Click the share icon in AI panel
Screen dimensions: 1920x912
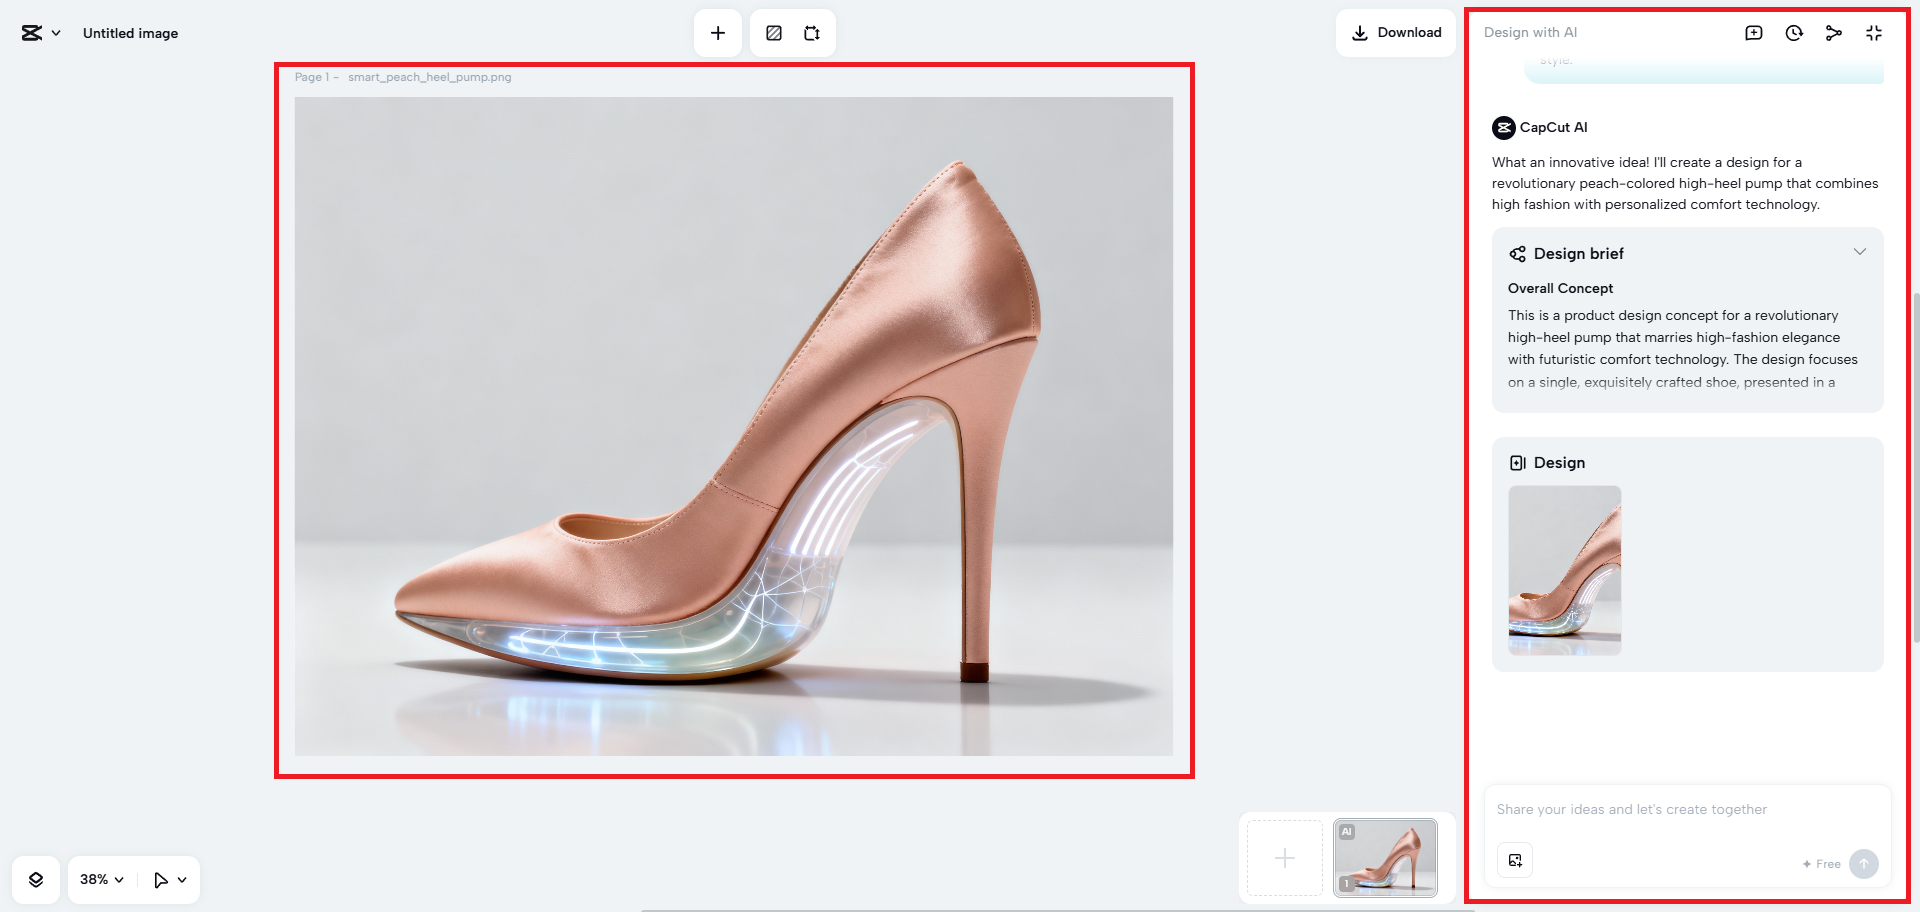tap(1834, 33)
